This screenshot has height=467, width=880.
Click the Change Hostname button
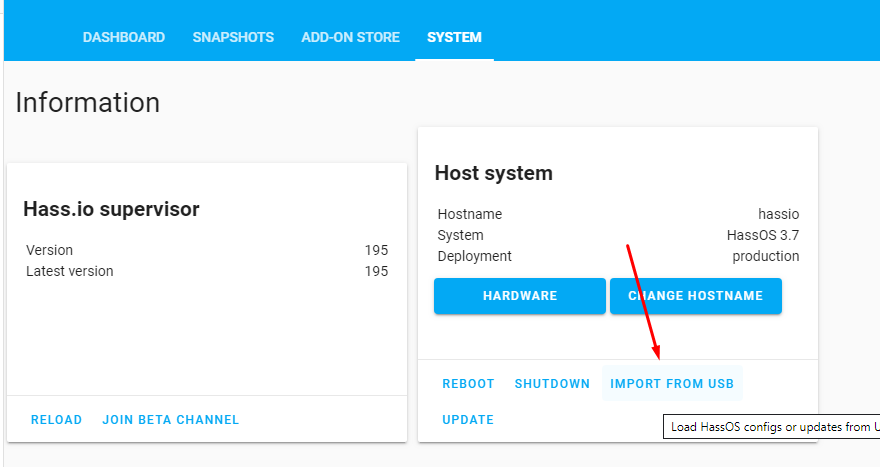pyautogui.click(x=695, y=296)
